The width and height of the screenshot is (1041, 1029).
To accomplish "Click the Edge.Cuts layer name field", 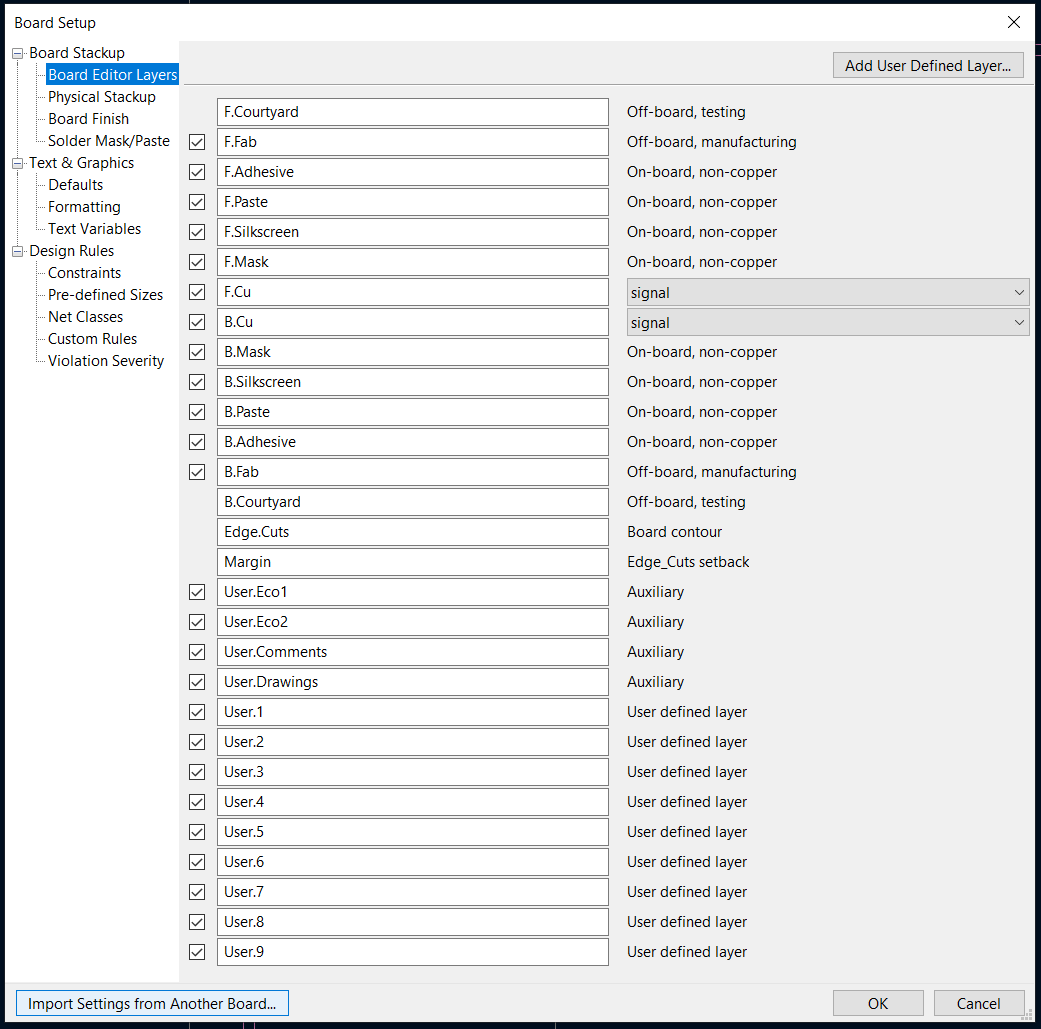I will 412,532.
